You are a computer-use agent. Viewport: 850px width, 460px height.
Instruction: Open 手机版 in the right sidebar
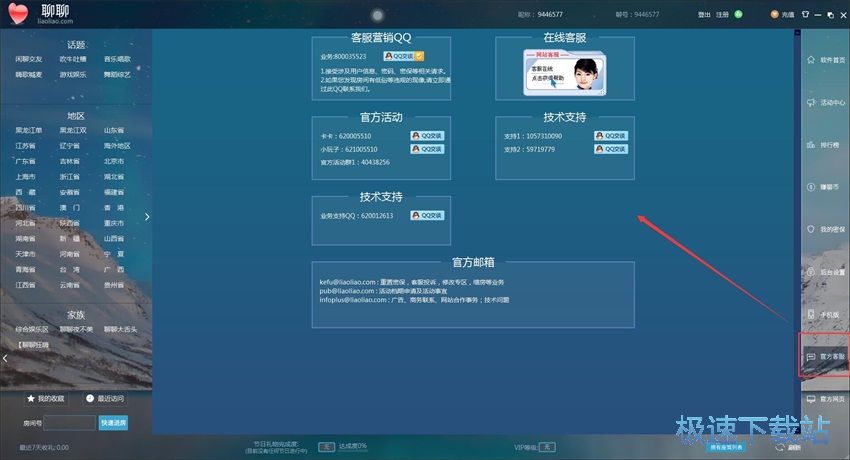click(823, 314)
